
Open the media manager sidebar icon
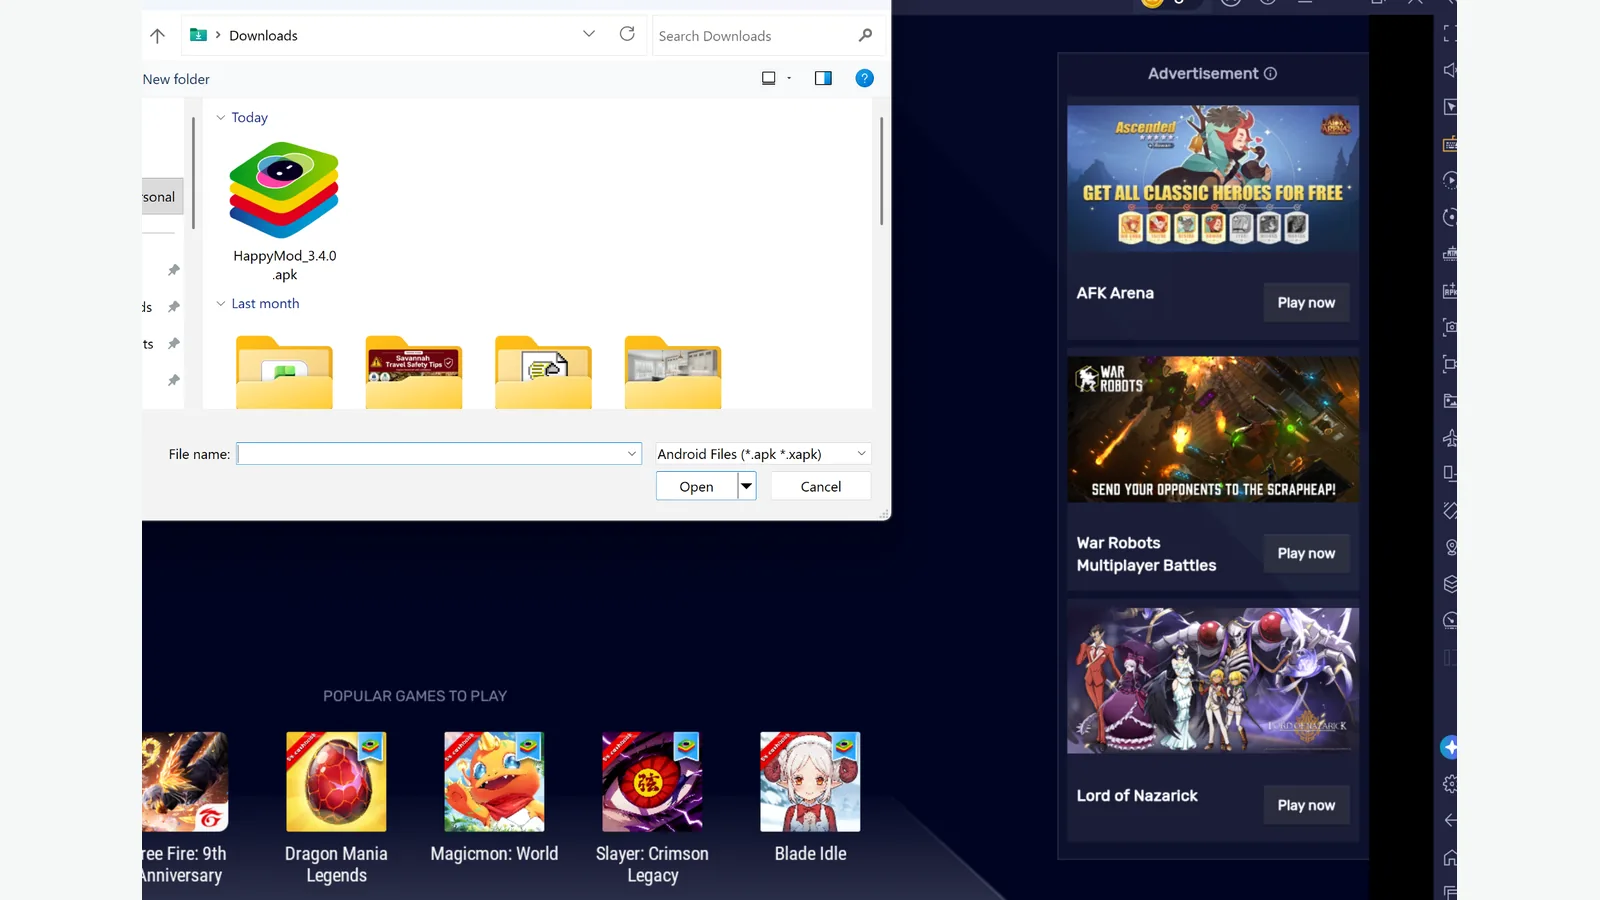[1449, 401]
